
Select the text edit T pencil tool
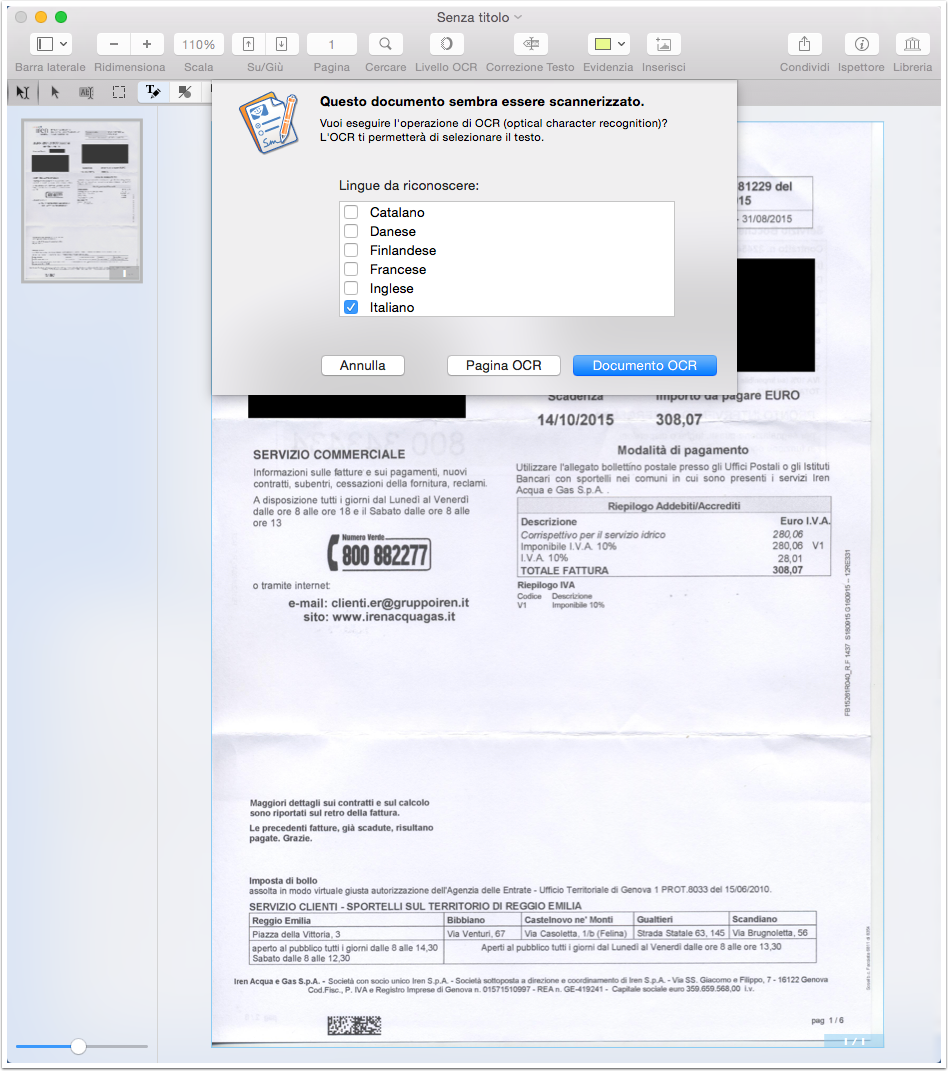click(152, 92)
